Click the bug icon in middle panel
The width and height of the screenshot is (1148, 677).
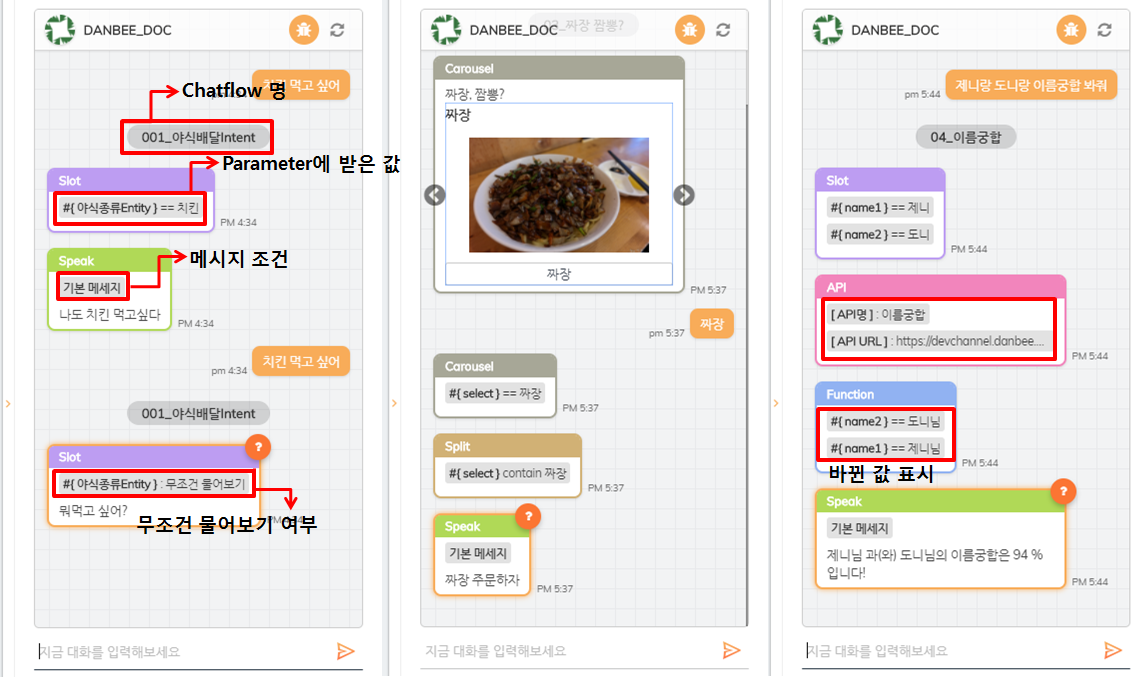coord(690,30)
